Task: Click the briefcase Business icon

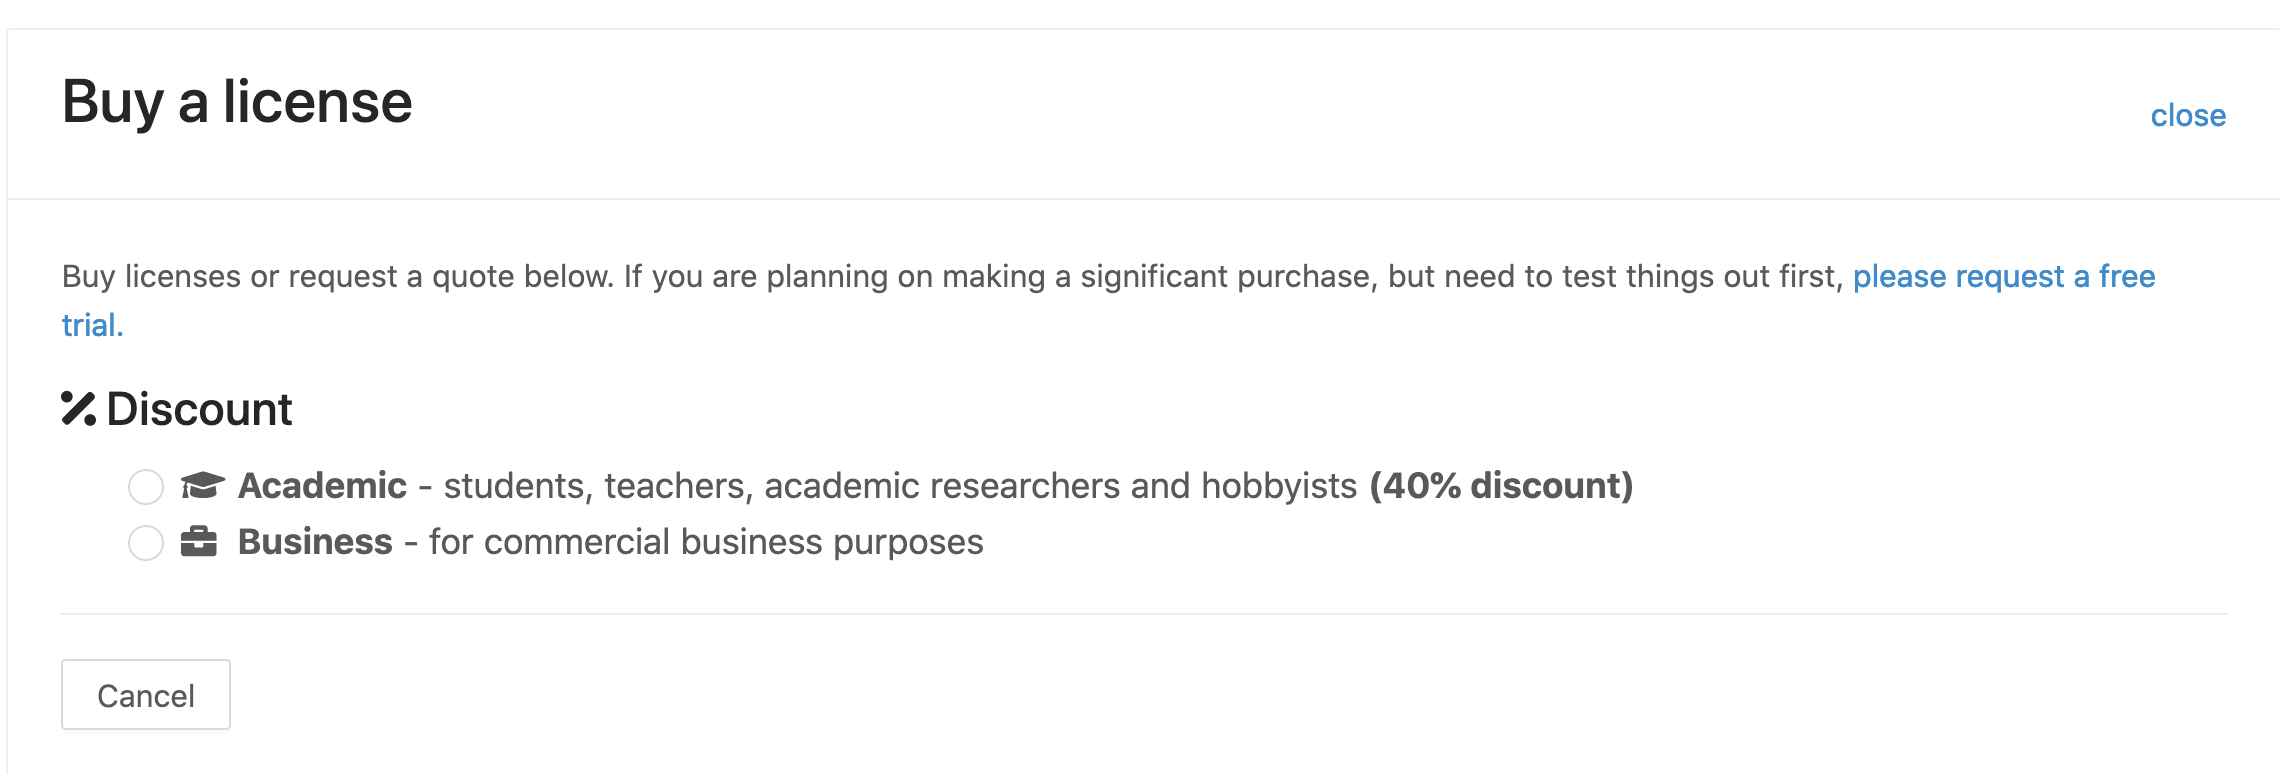Action: [199, 542]
